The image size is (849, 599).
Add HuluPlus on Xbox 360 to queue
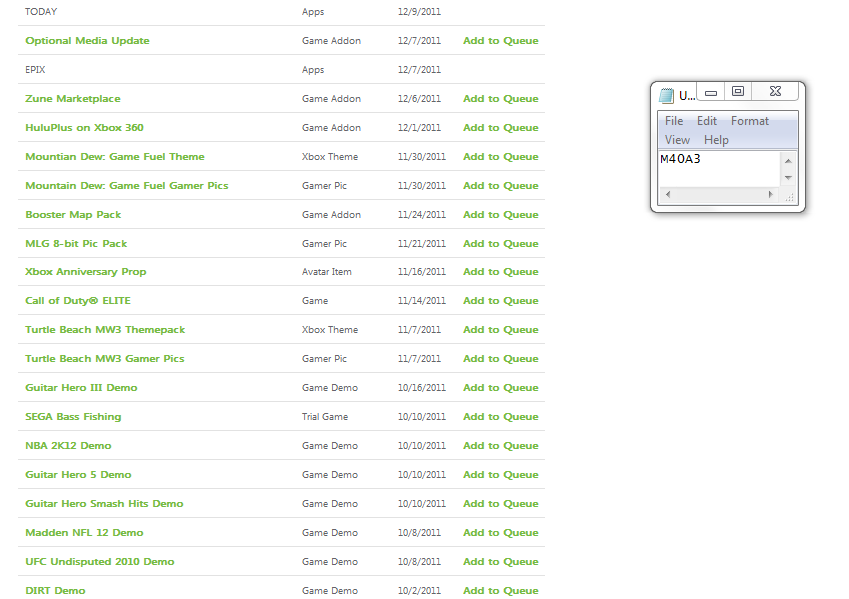pos(501,128)
